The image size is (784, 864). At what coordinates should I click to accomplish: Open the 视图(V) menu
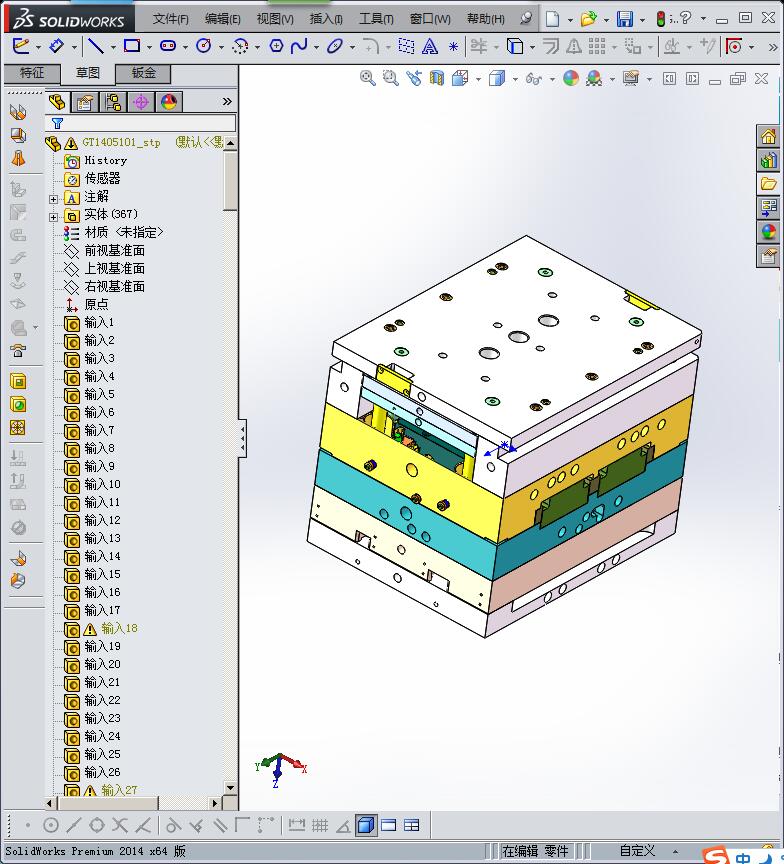[x=275, y=19]
